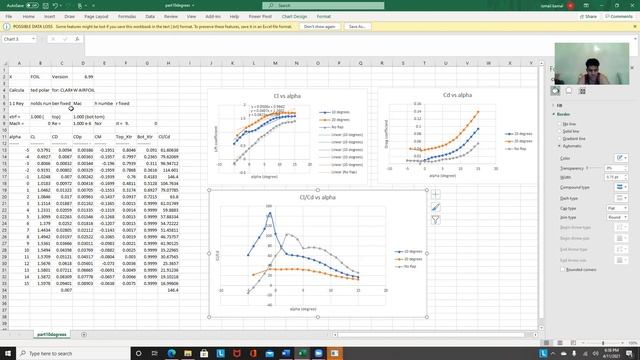640x360 pixels.
Task: Click the taskbar search box
Action: click(x=73, y=353)
